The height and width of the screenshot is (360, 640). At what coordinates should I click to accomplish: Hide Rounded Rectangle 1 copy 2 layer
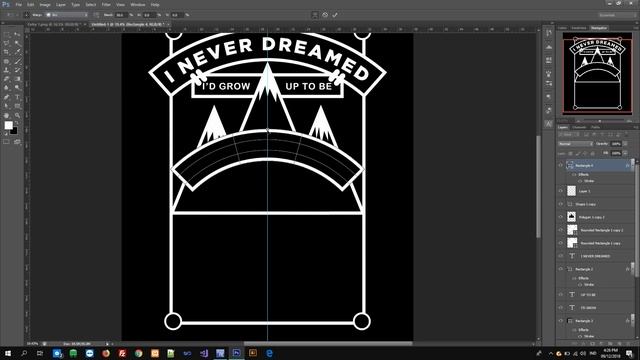click(560, 230)
